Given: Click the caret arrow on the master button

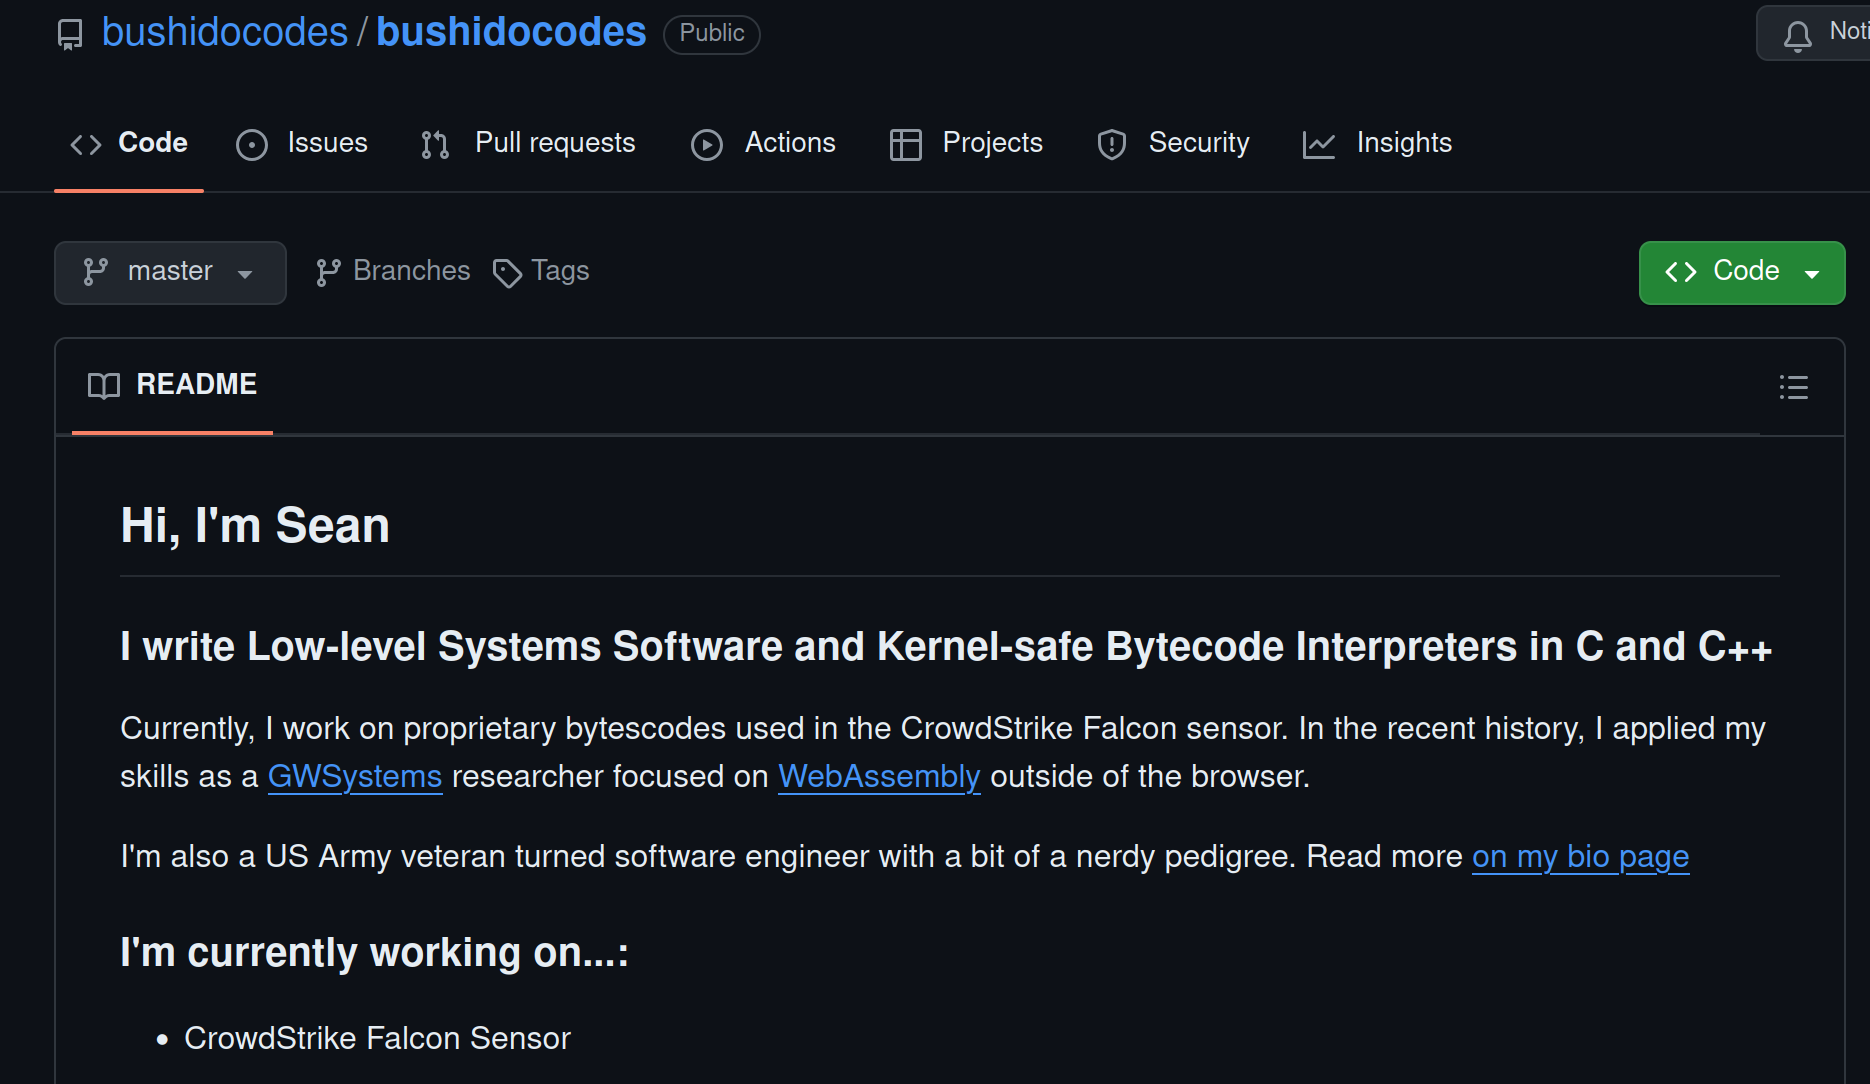Looking at the screenshot, I should tap(245, 274).
